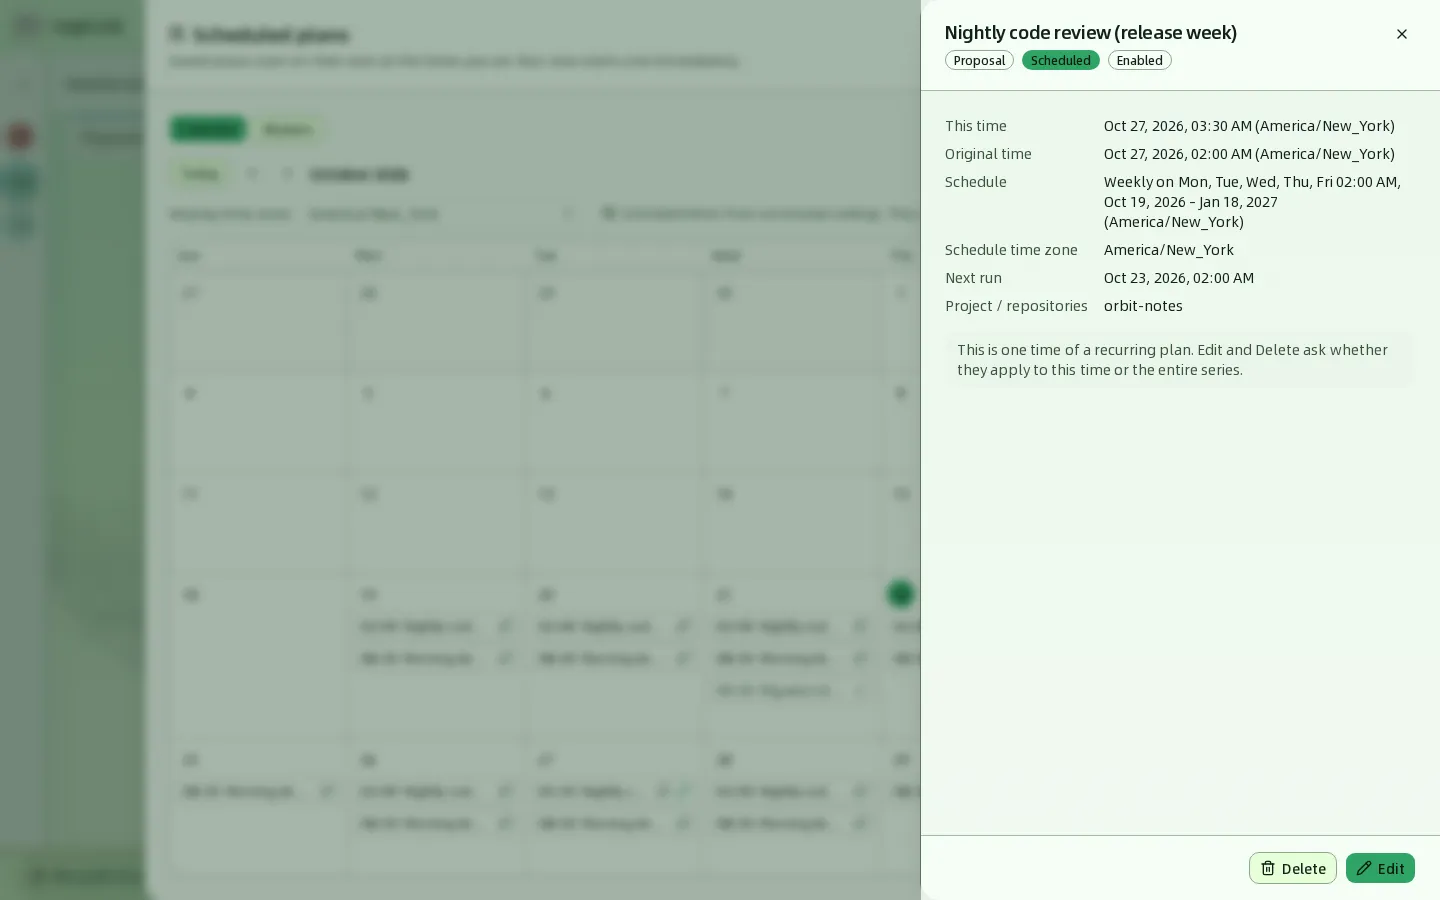Edit the Nightly code review plan
The image size is (1440, 900).
1380,868
